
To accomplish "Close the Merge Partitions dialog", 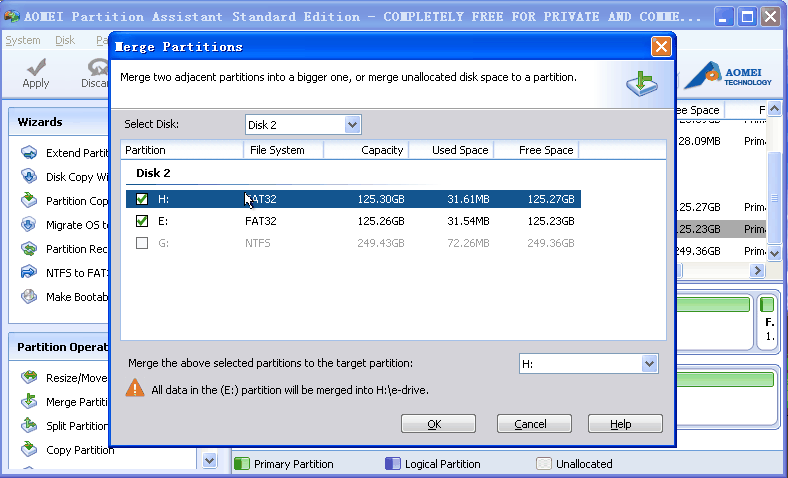I will pos(661,47).
